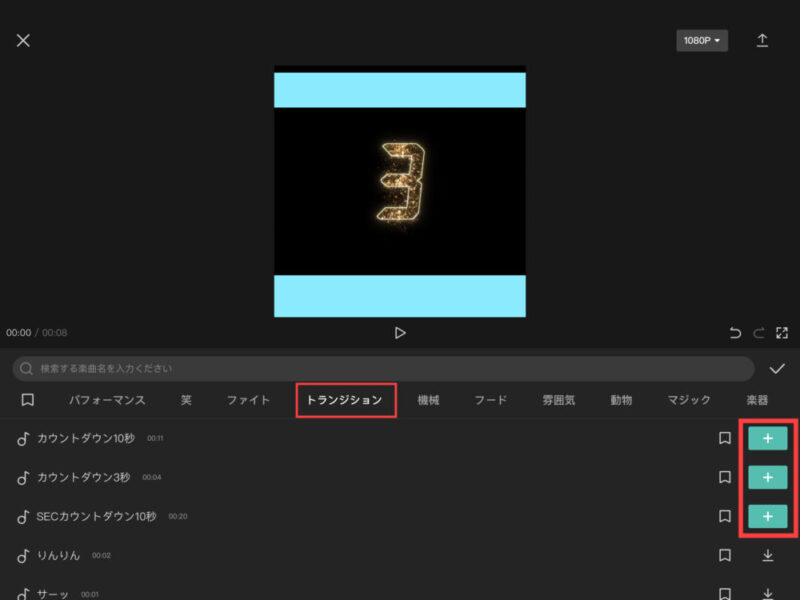The height and width of the screenshot is (600, 800).
Task: Open the マジック category tab
Action: 689,398
